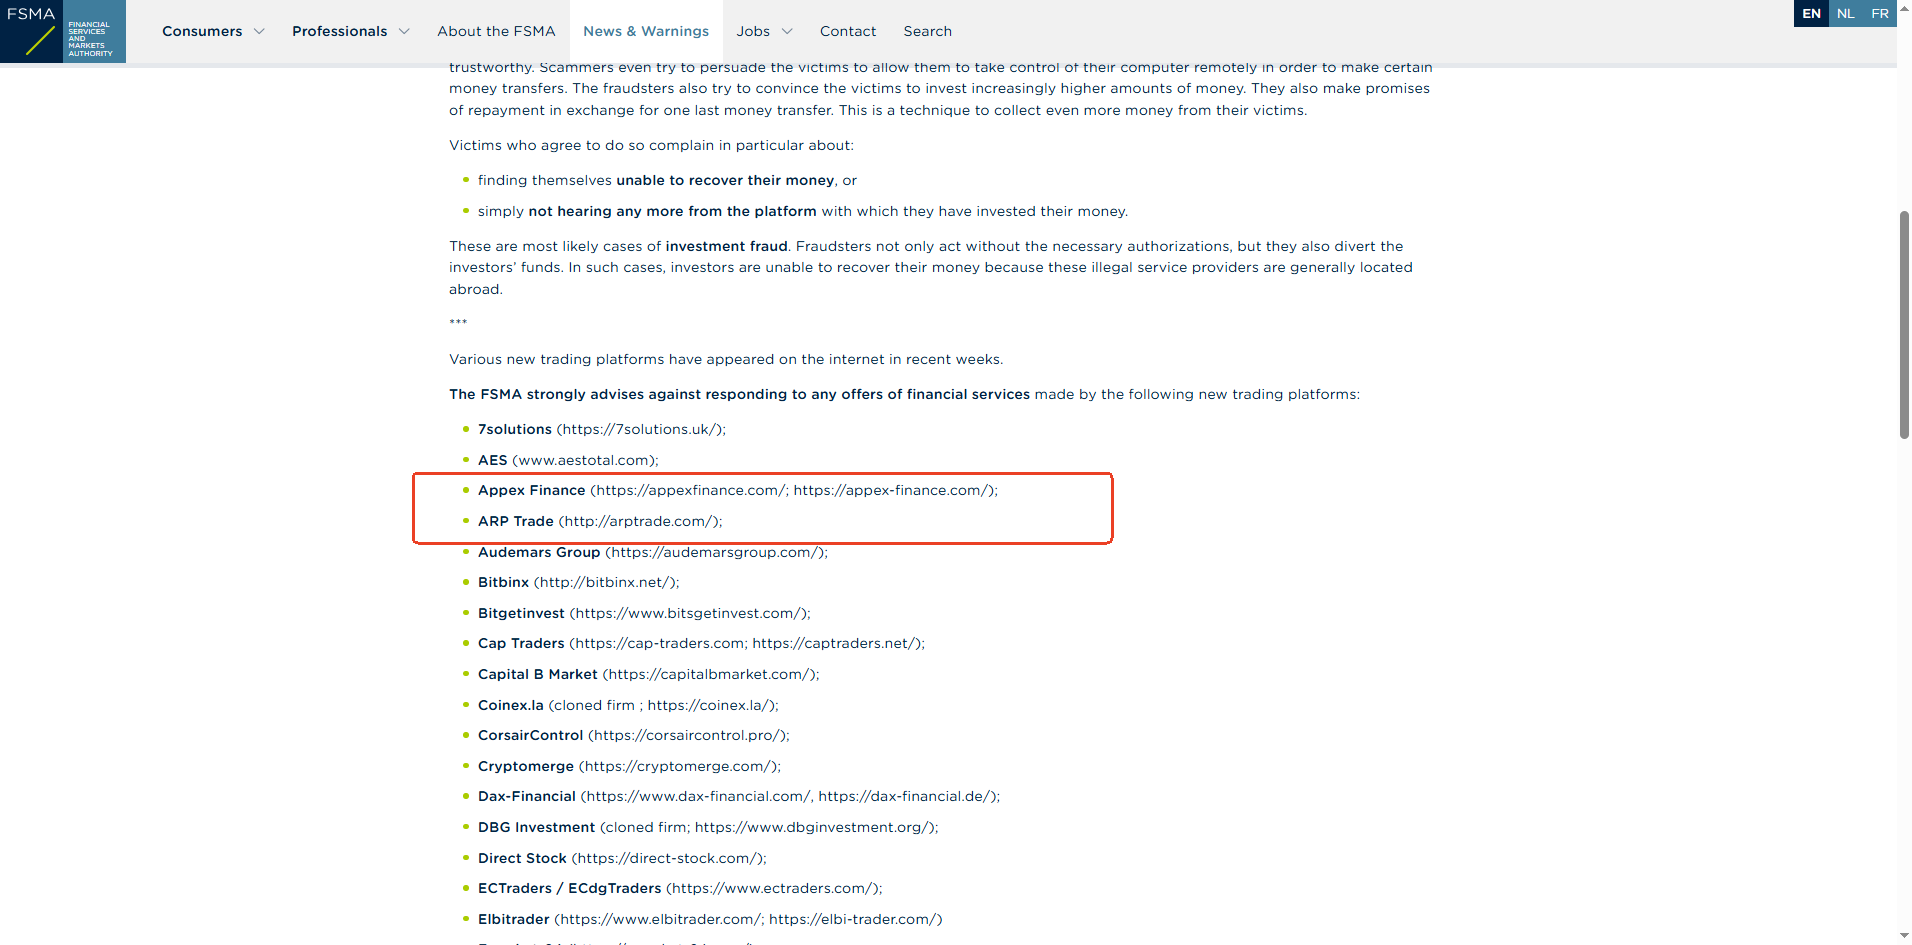Go to the Contact page
The image size is (1912, 945).
pos(848,31)
